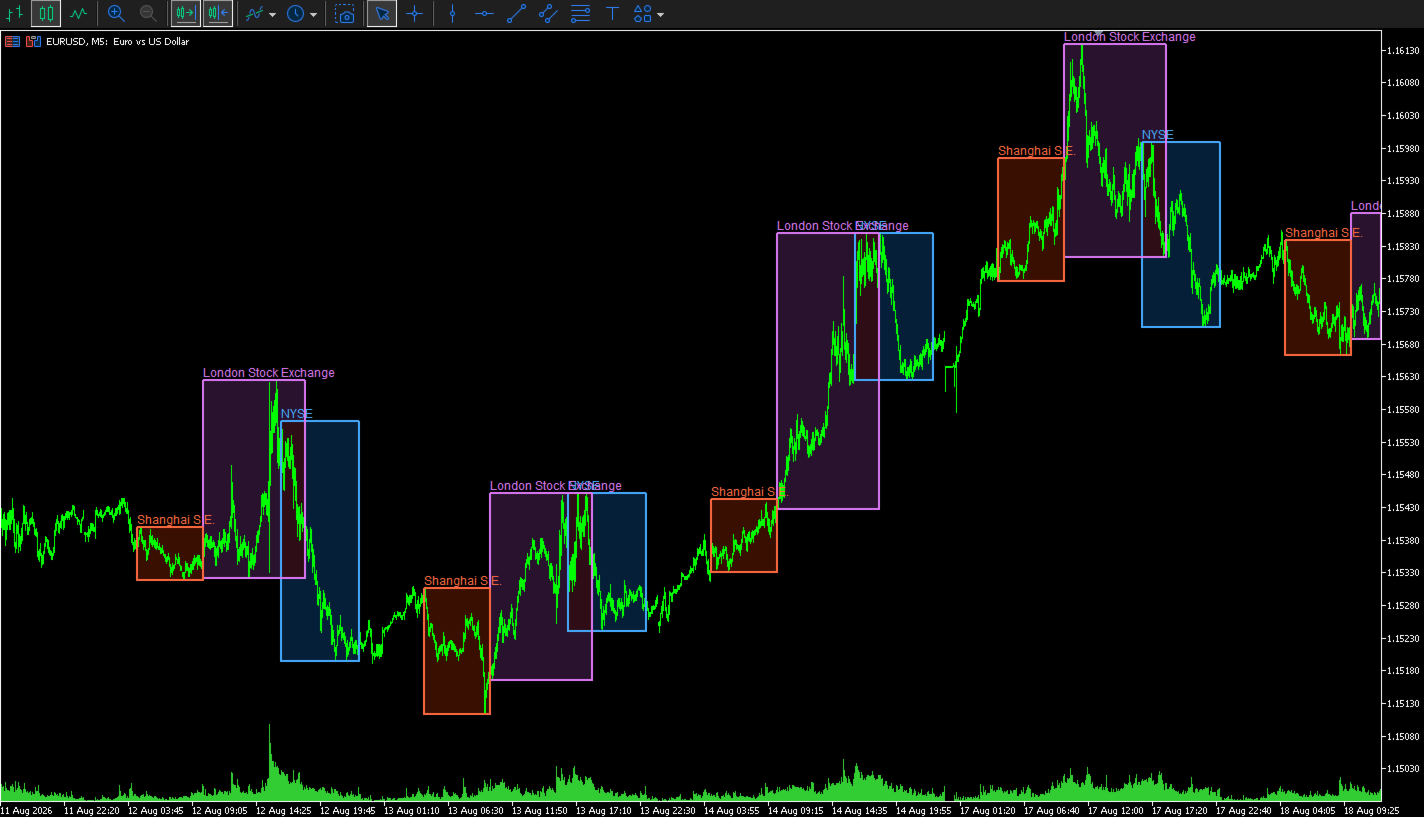Select the Fibonacci retracement tool
1424x817 pixels.
click(580, 14)
